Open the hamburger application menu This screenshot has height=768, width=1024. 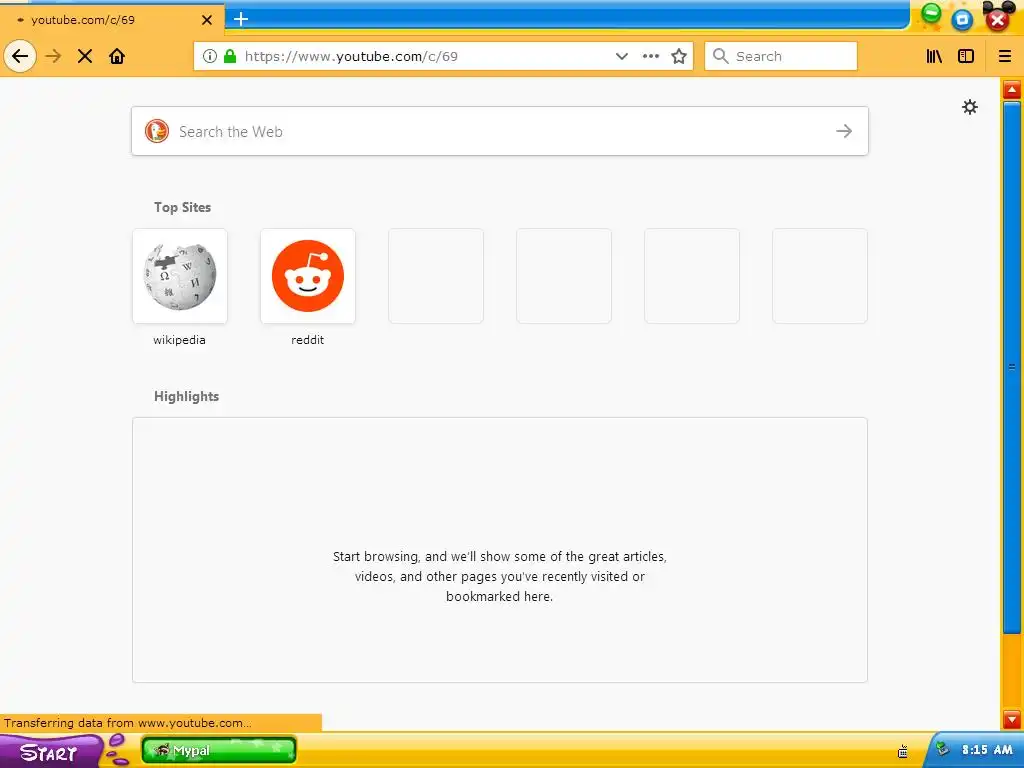pos(1005,56)
